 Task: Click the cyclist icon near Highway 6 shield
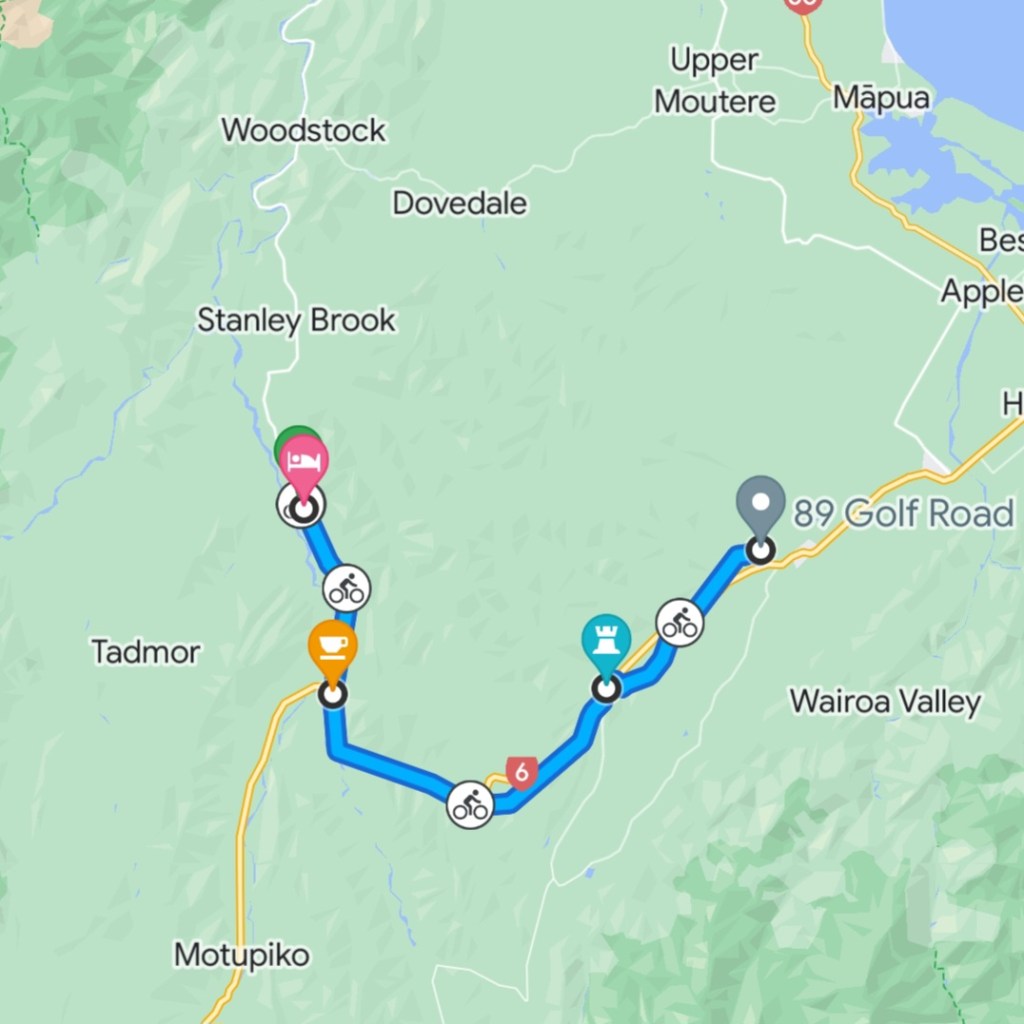[470, 805]
